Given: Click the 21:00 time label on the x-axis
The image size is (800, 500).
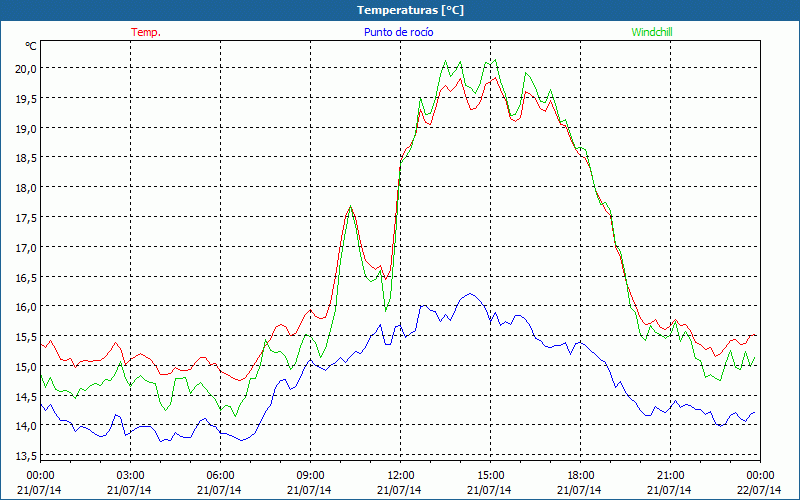Looking at the screenshot, I should 670,476.
